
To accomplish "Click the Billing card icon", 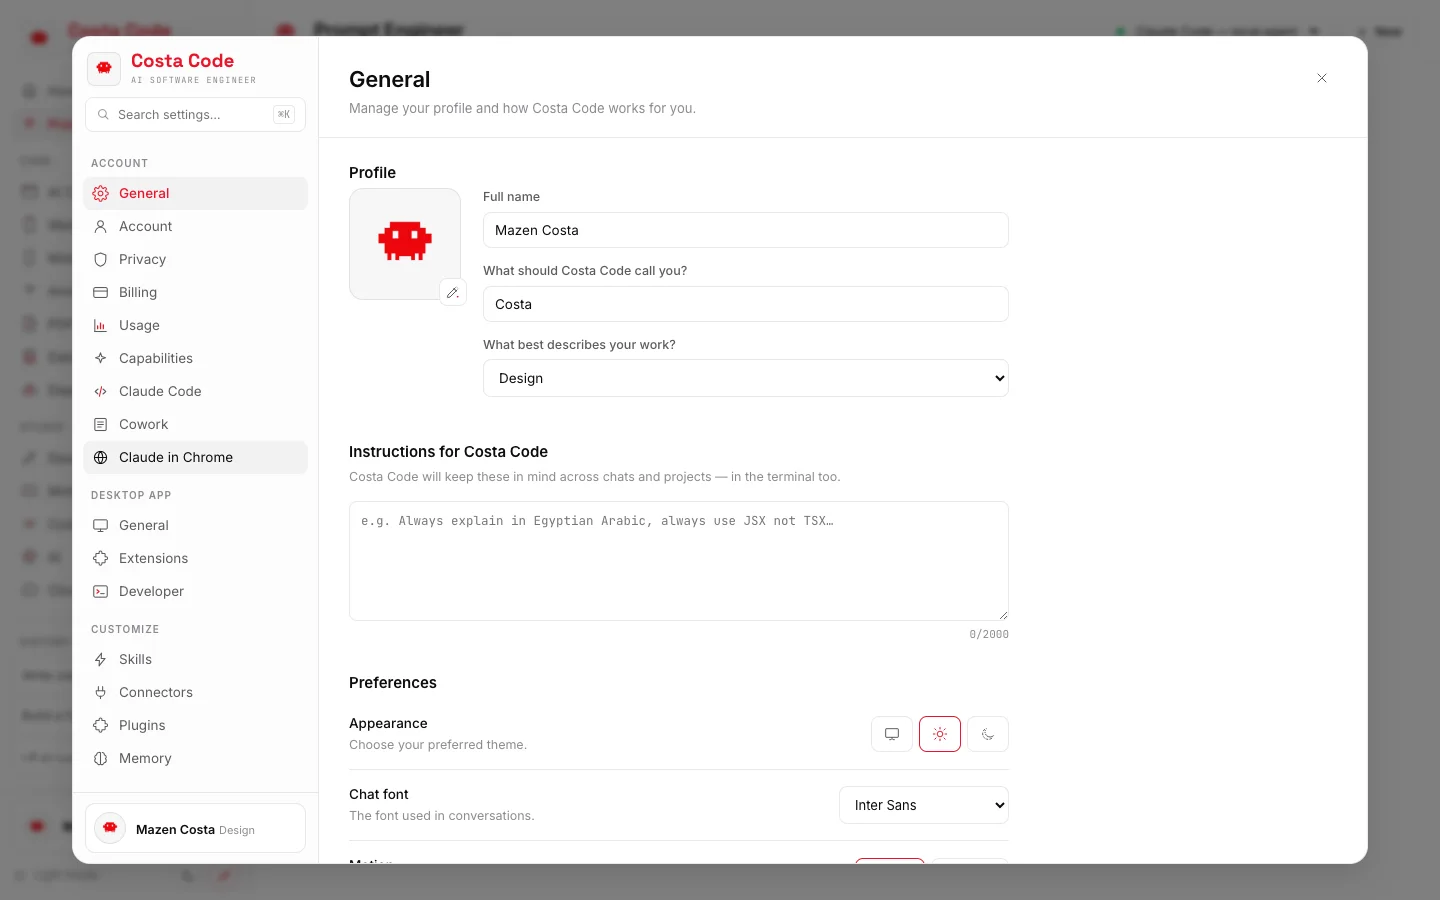I will (100, 292).
